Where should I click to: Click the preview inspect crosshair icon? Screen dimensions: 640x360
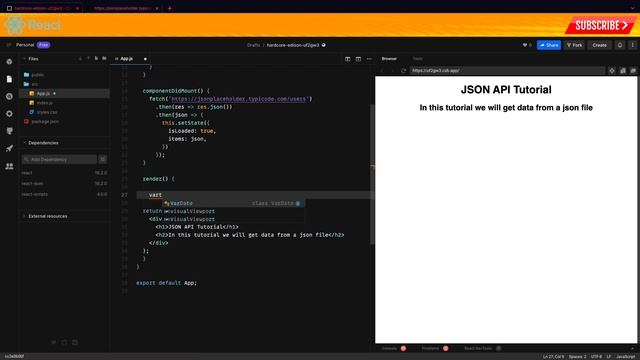pyautogui.click(x=612, y=71)
